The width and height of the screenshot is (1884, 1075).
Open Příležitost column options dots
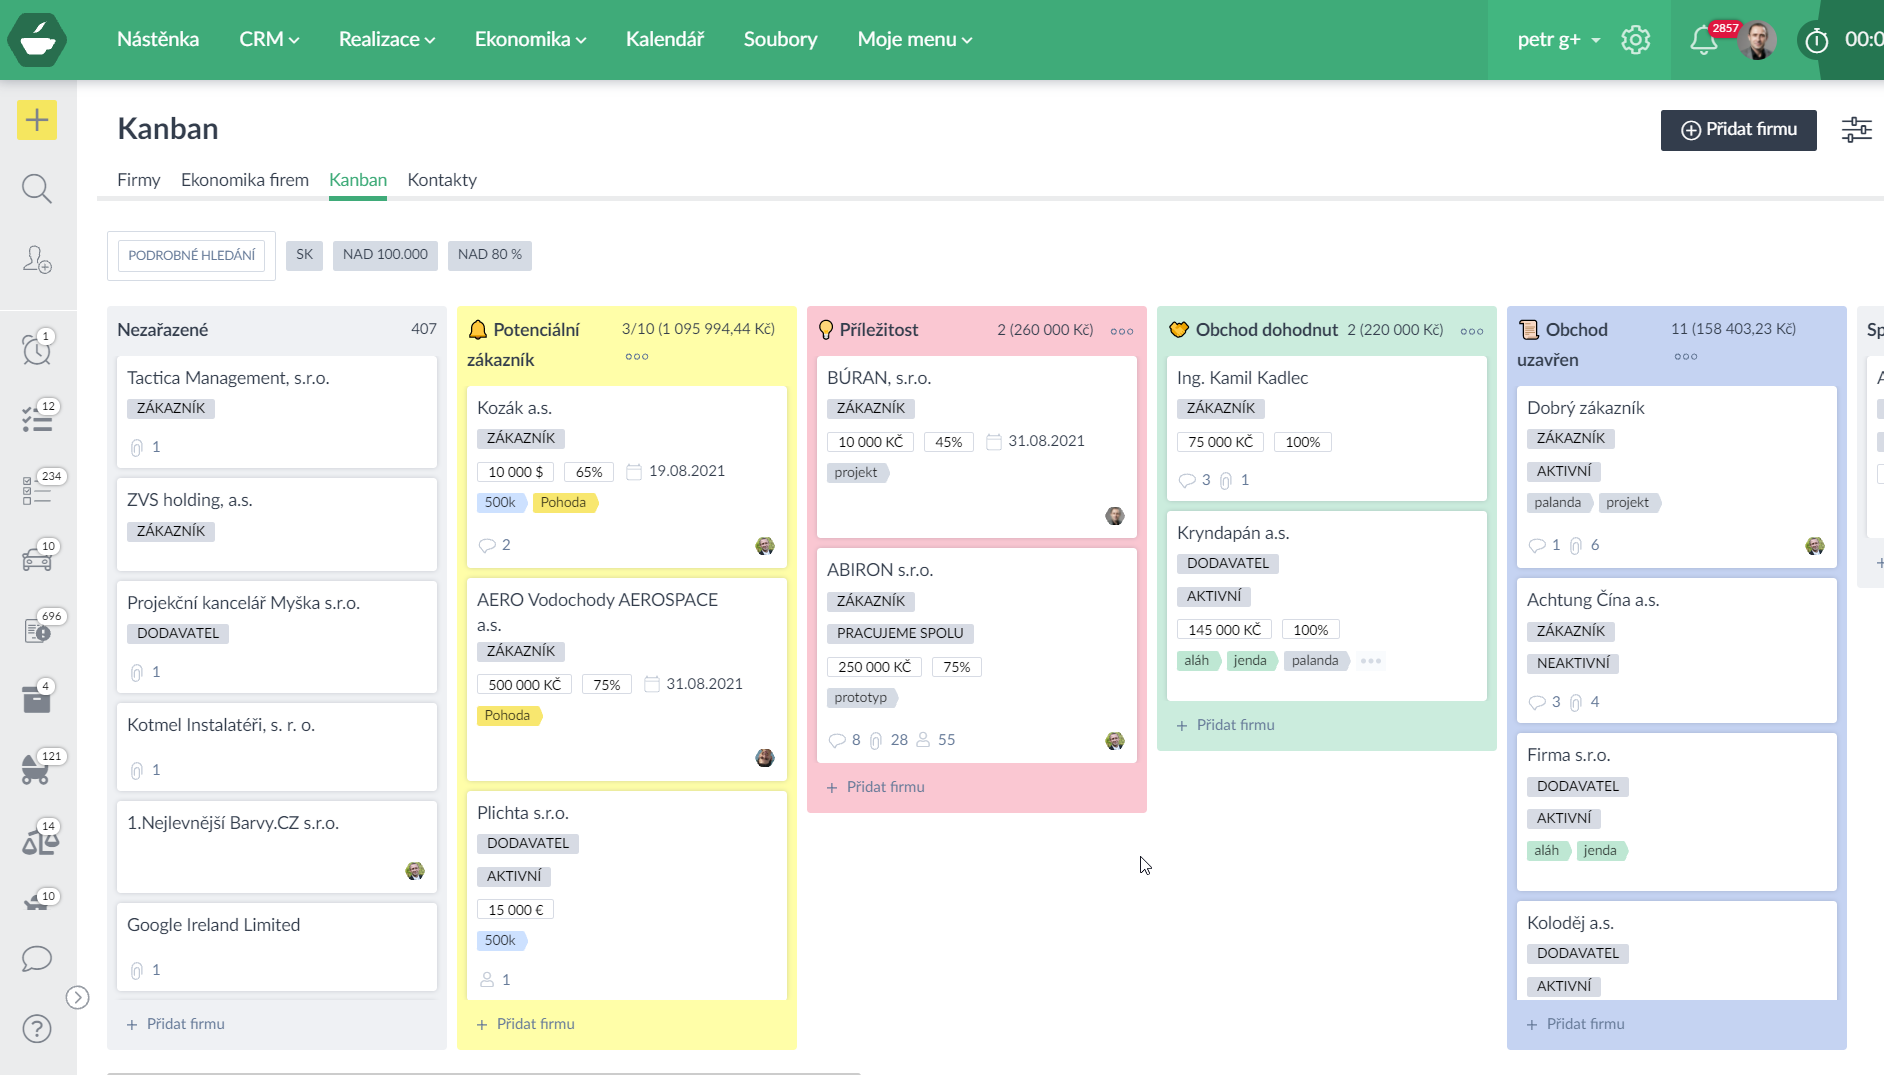1122,331
